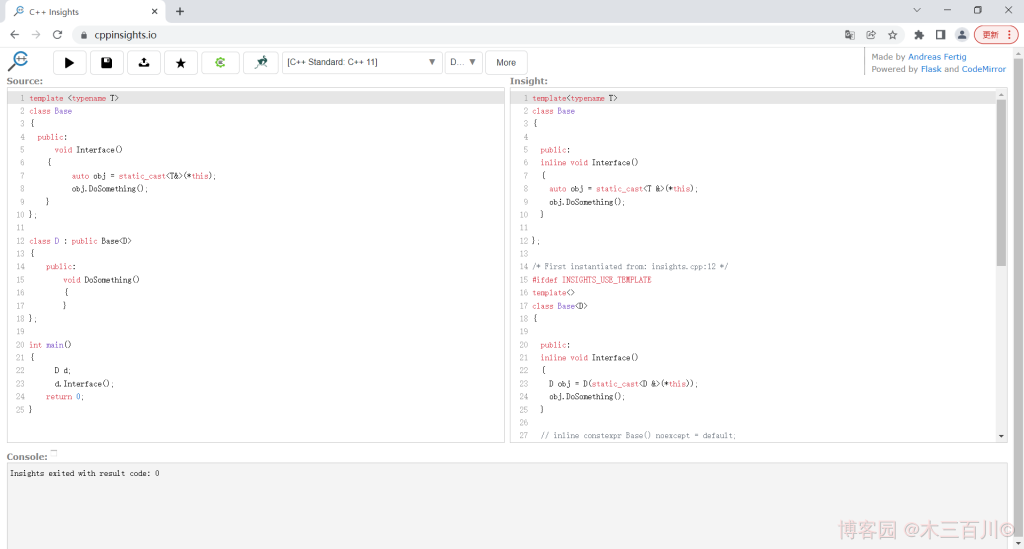The height and width of the screenshot is (549, 1024).
Task: Open a new browser tab
Action: coord(180,11)
